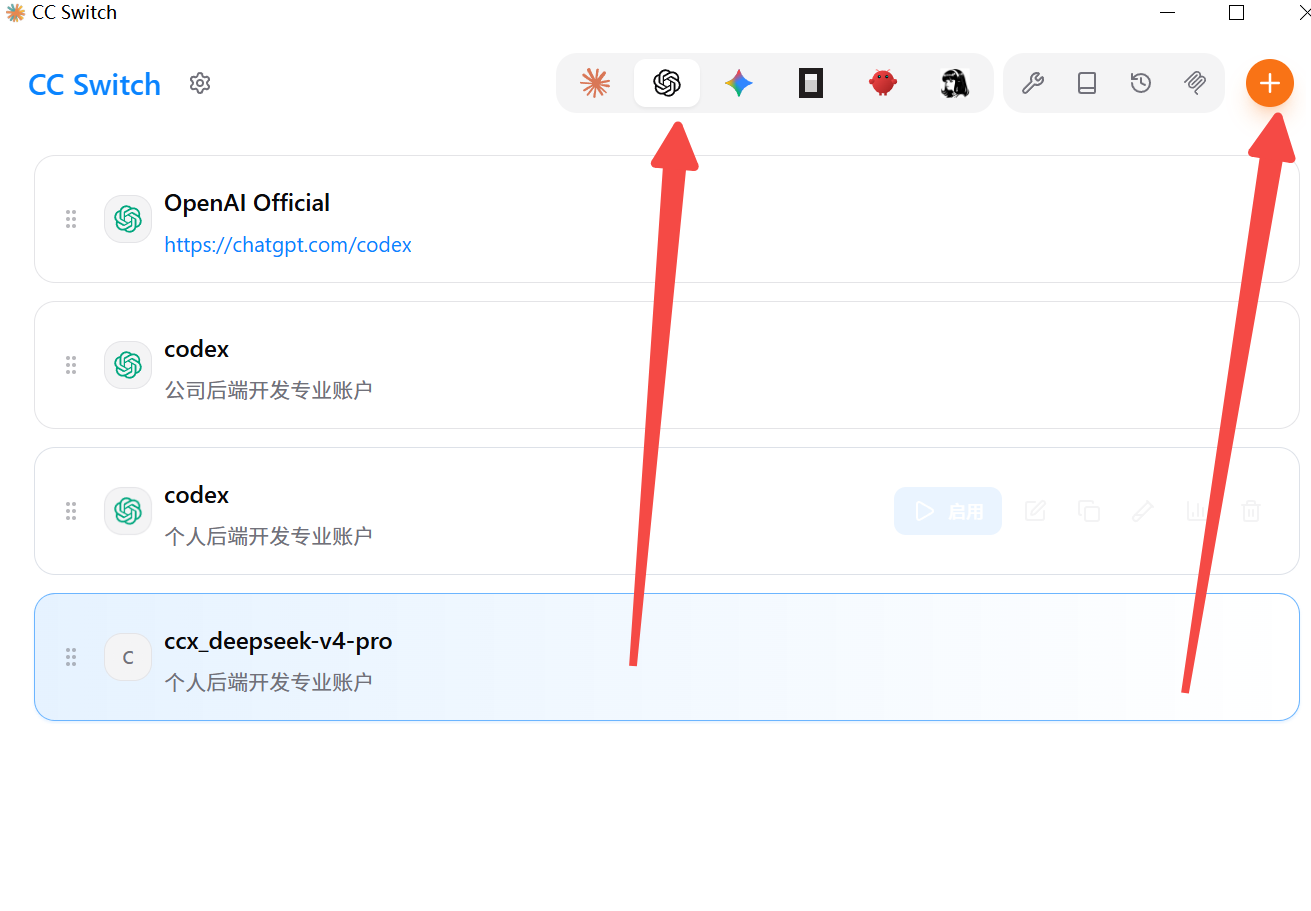Click the 启用 enable button on personal codex
The image size is (1311, 911).
948,511
